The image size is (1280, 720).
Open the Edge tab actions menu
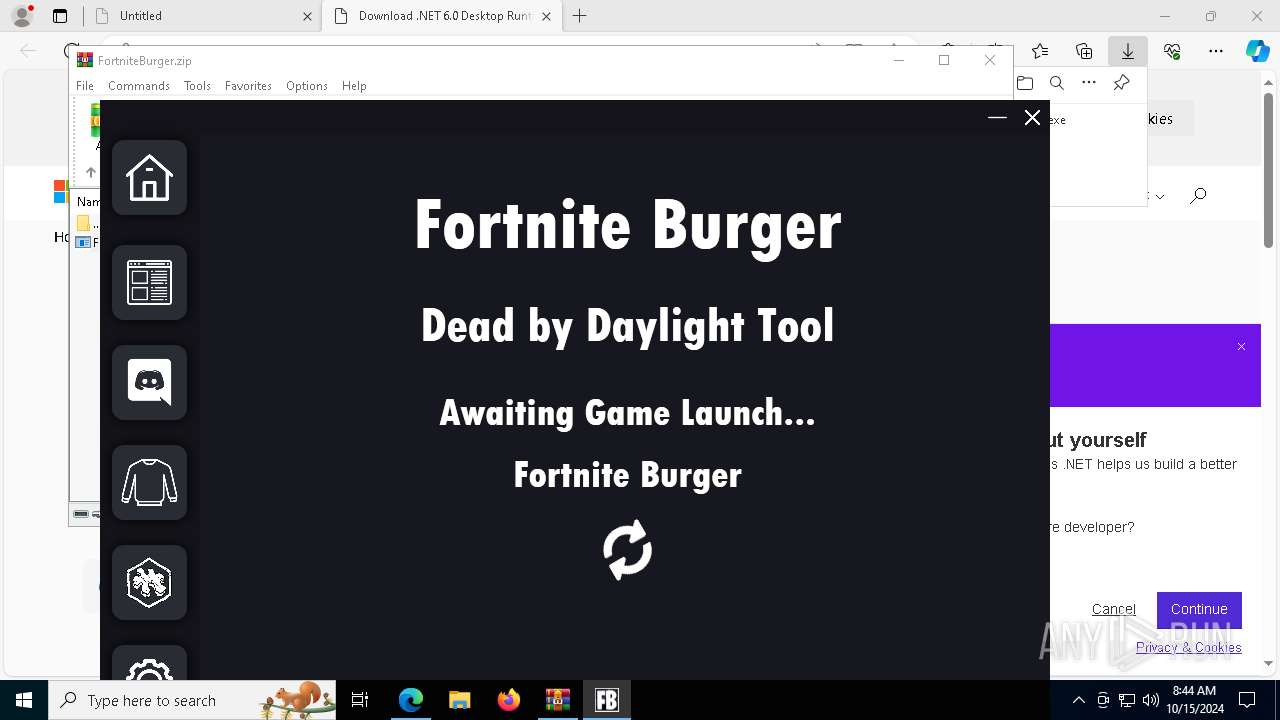60,16
